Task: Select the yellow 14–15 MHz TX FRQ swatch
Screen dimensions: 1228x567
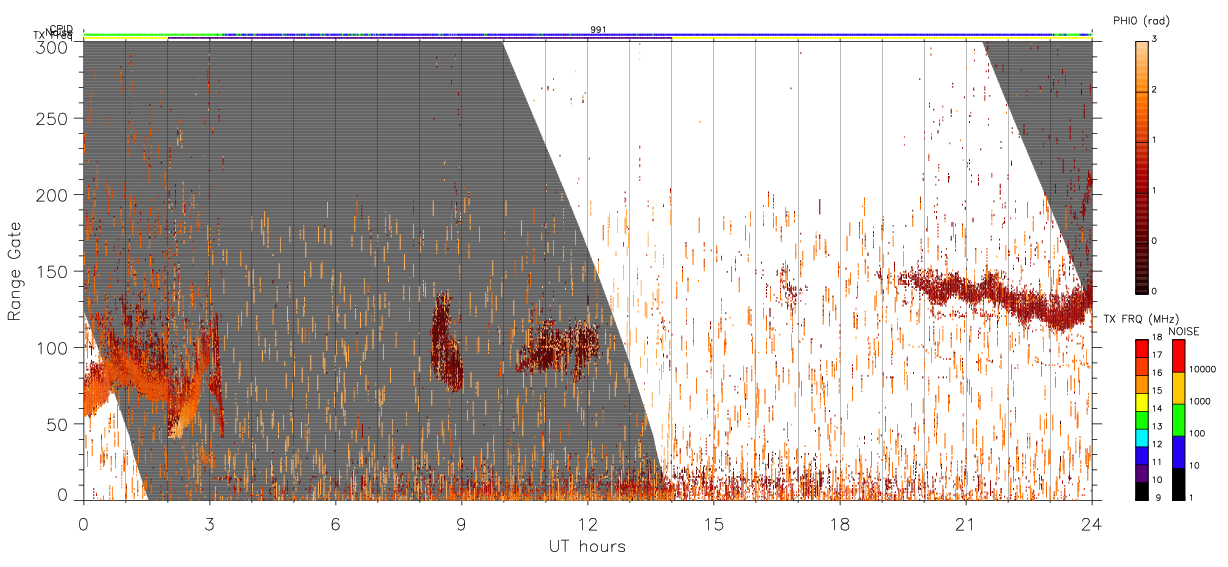Action: pyautogui.click(x=1141, y=402)
